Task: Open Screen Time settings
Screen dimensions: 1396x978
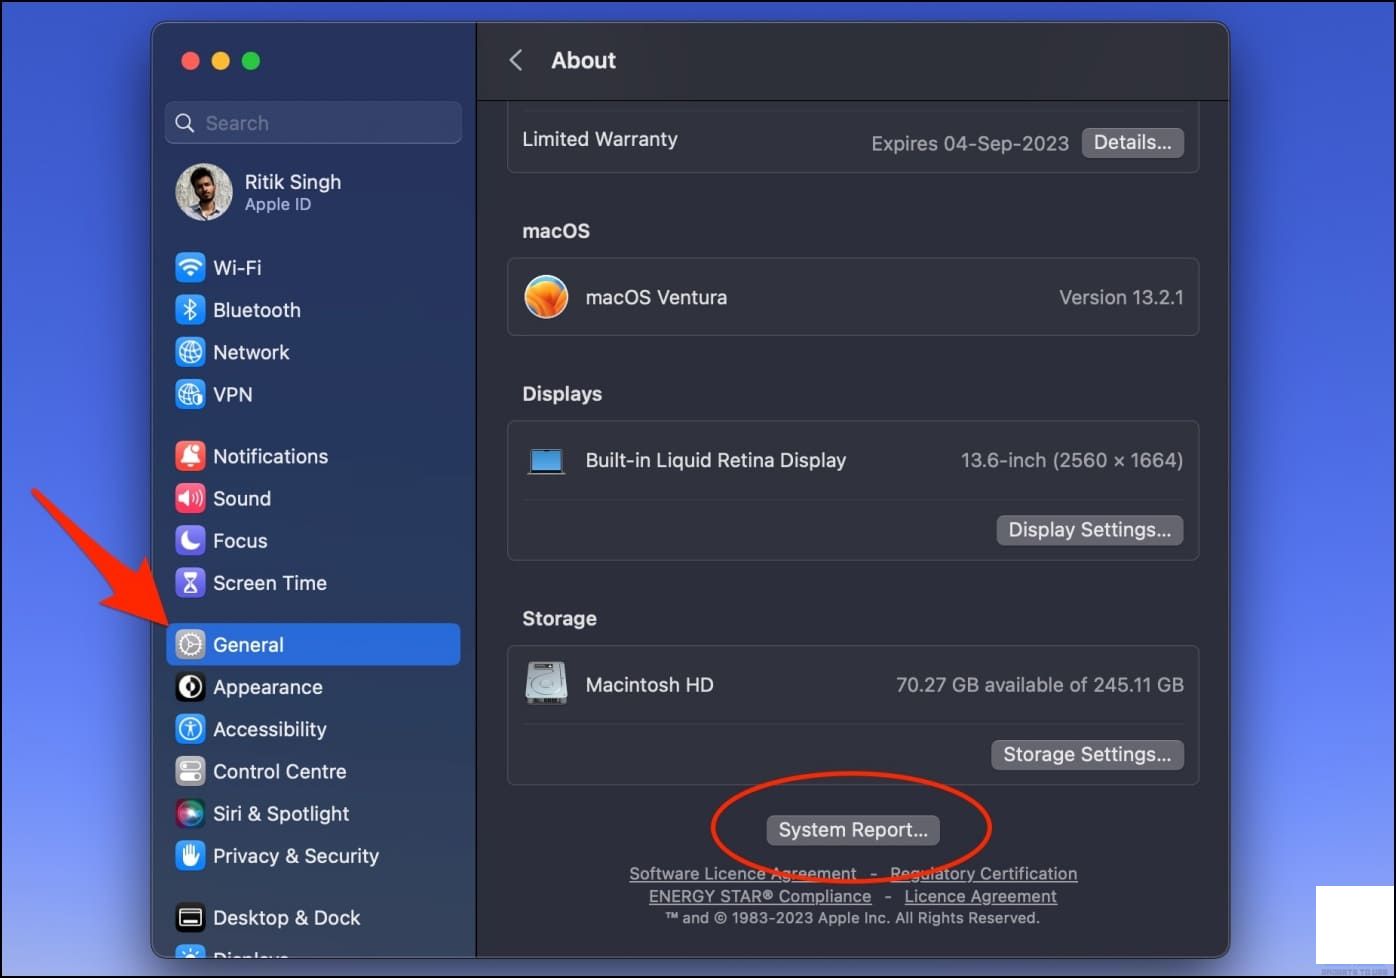Action: pos(270,583)
